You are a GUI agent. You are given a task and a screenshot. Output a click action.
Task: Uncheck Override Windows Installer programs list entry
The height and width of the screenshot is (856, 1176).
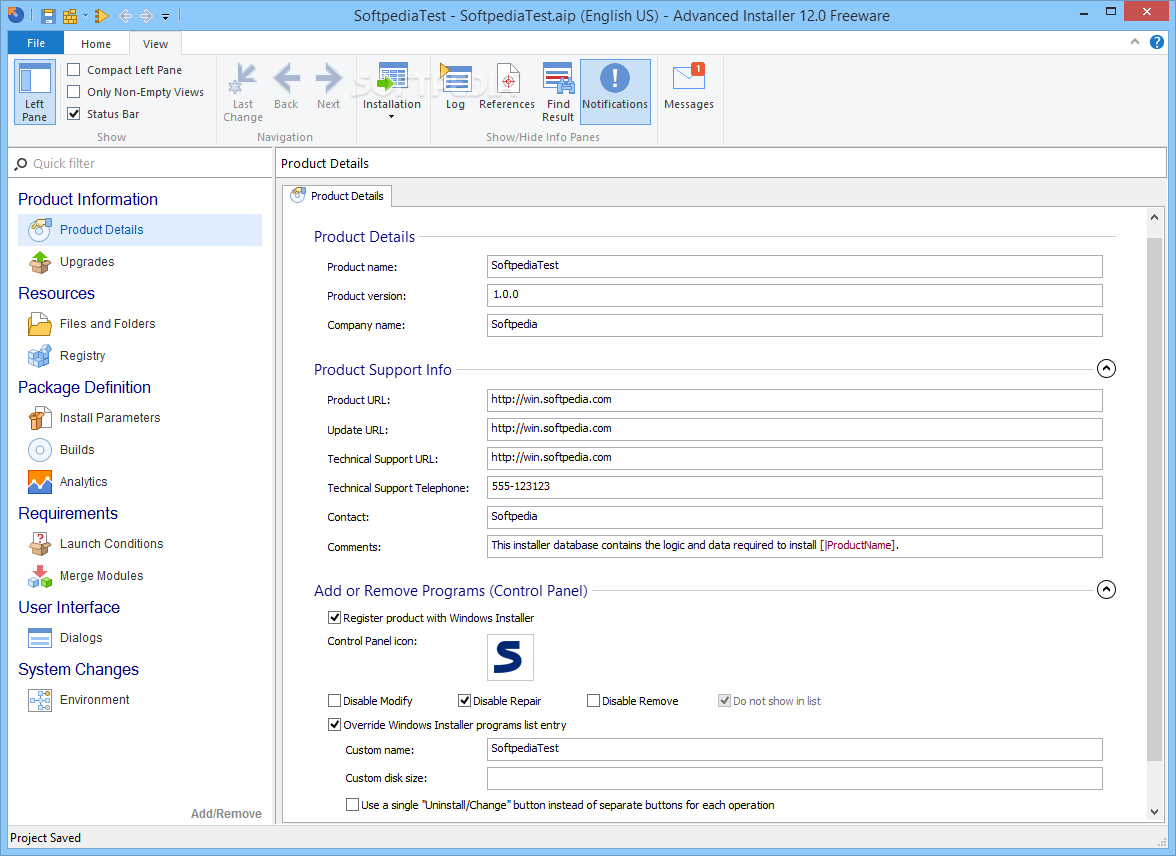point(334,725)
